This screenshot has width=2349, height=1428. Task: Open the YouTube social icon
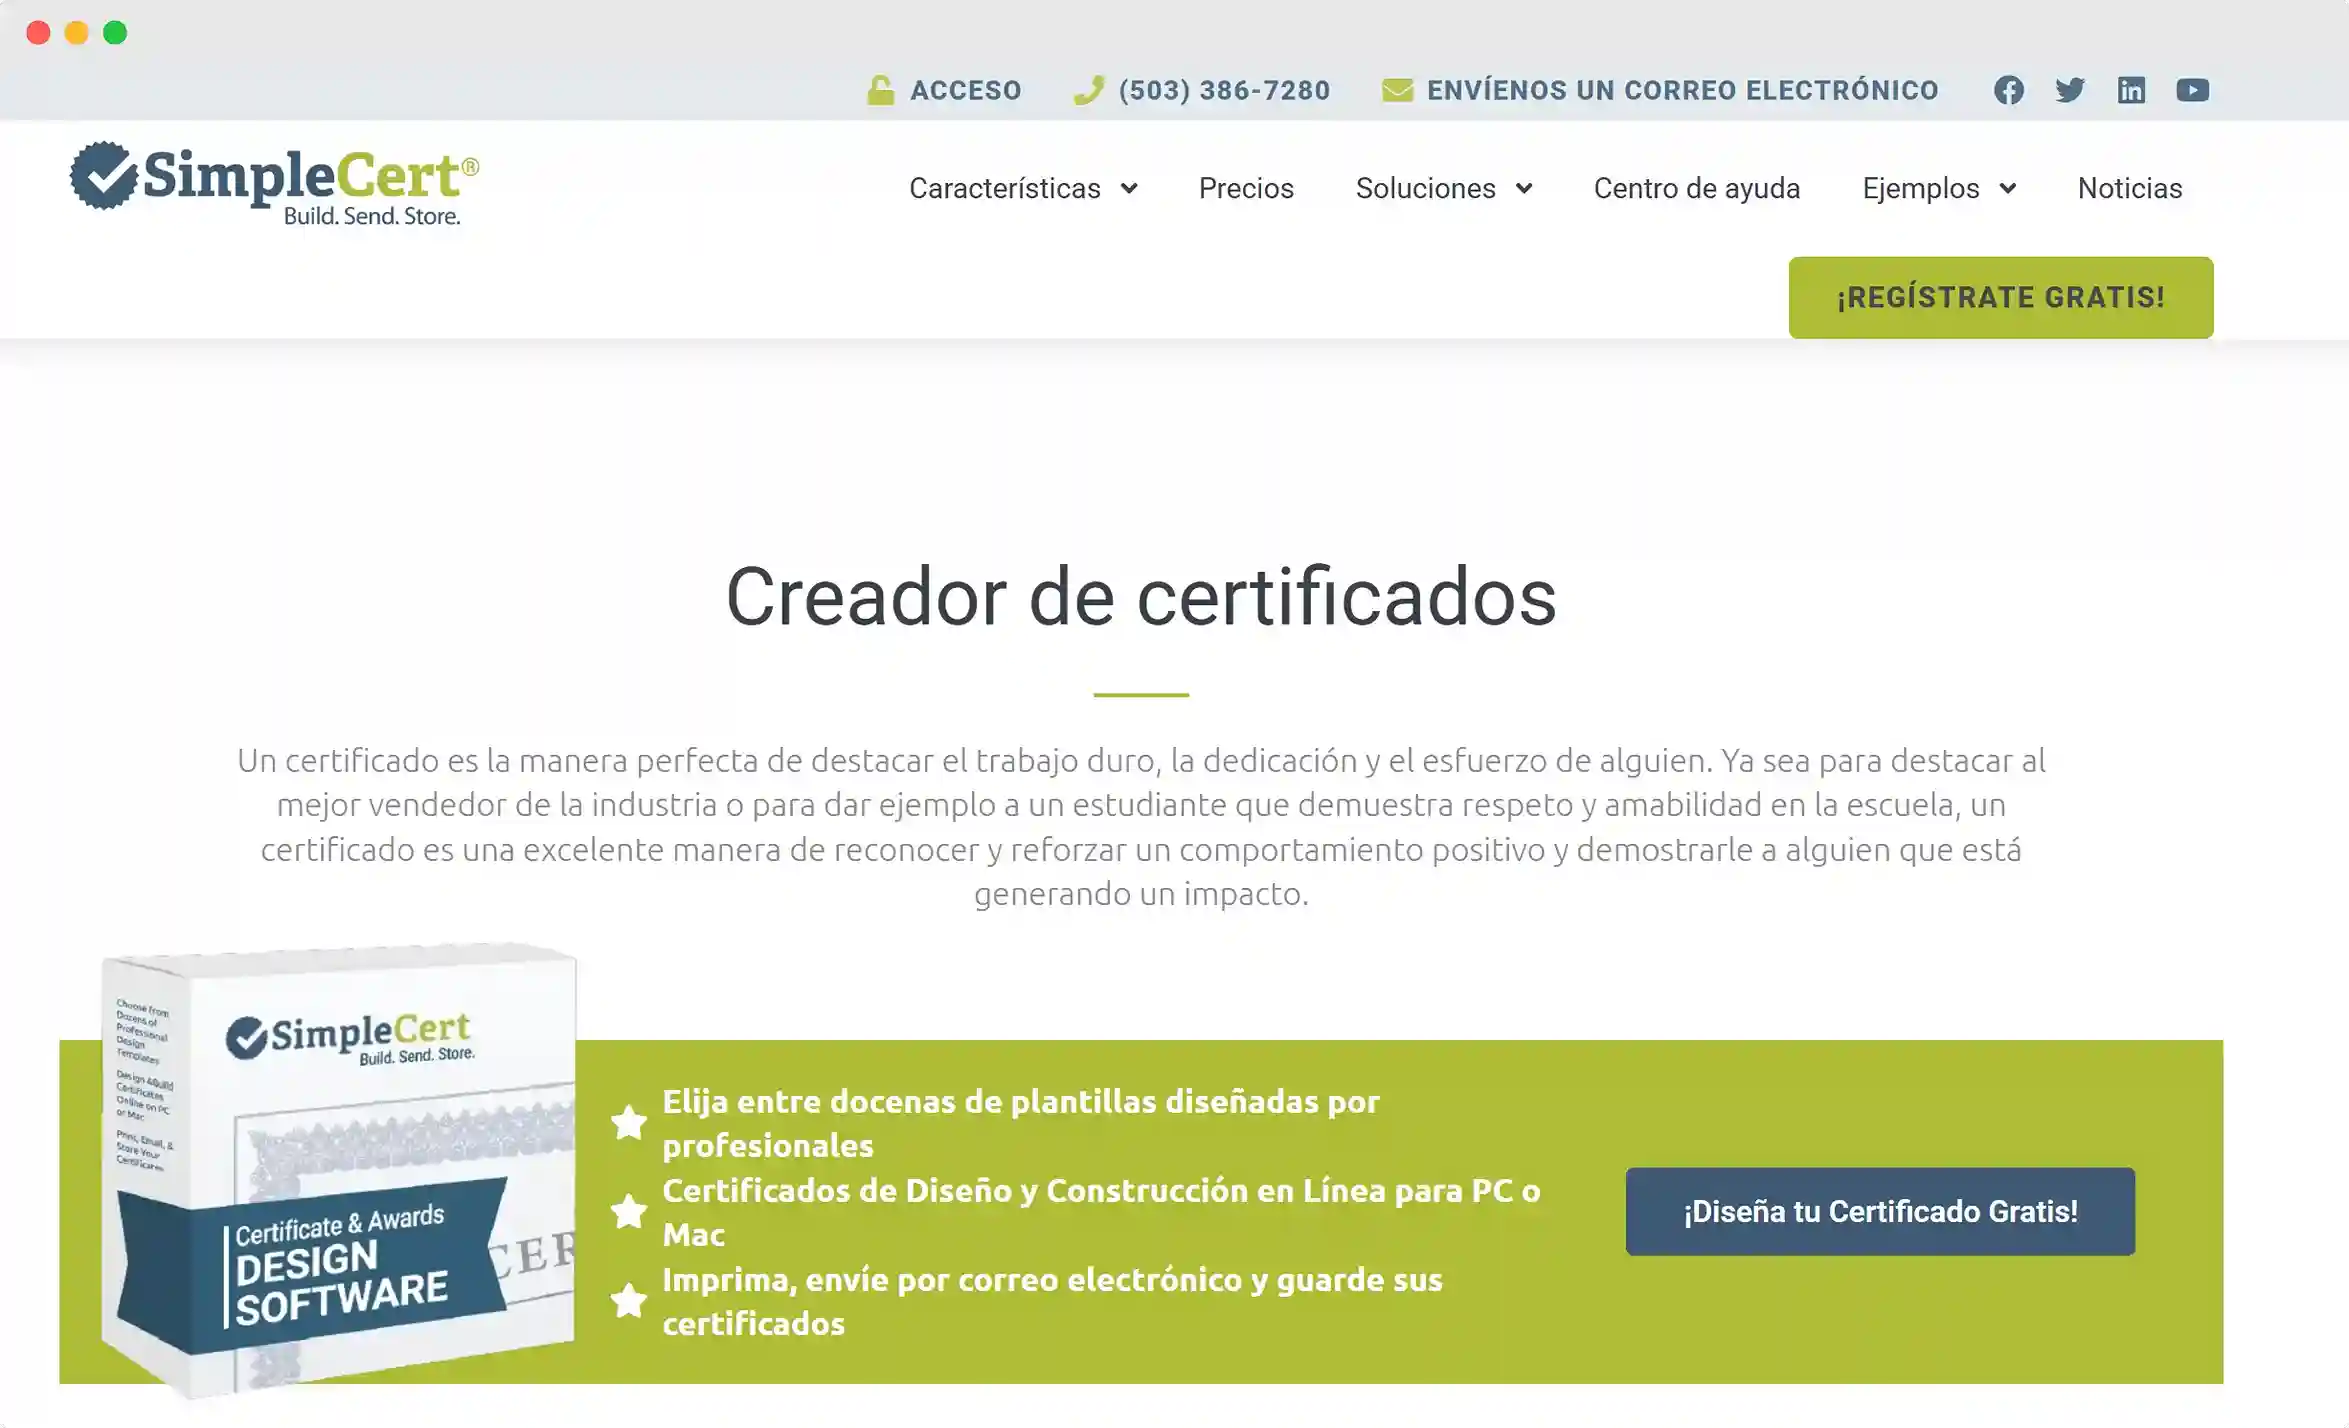point(2192,90)
